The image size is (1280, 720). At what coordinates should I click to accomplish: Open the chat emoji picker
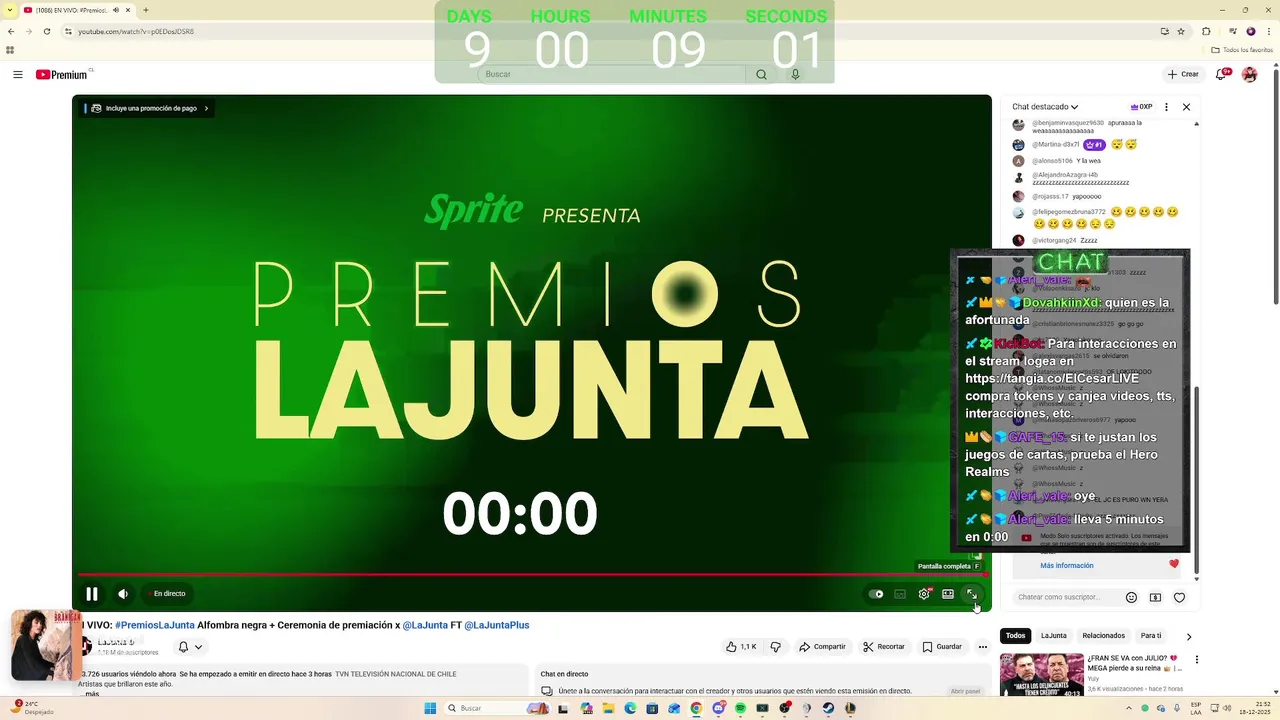[x=1131, y=598]
